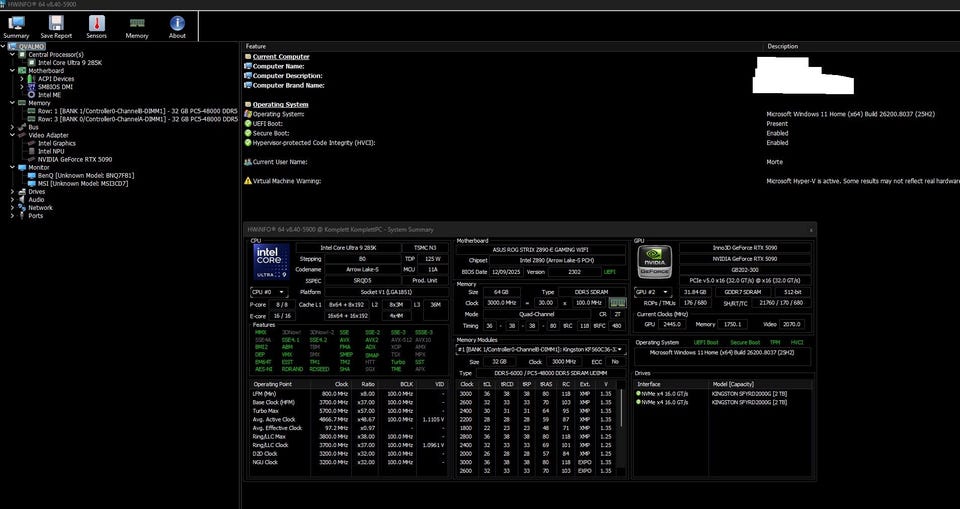Click the Motherboard icon in tree
960x509 pixels.
coord(23,70)
